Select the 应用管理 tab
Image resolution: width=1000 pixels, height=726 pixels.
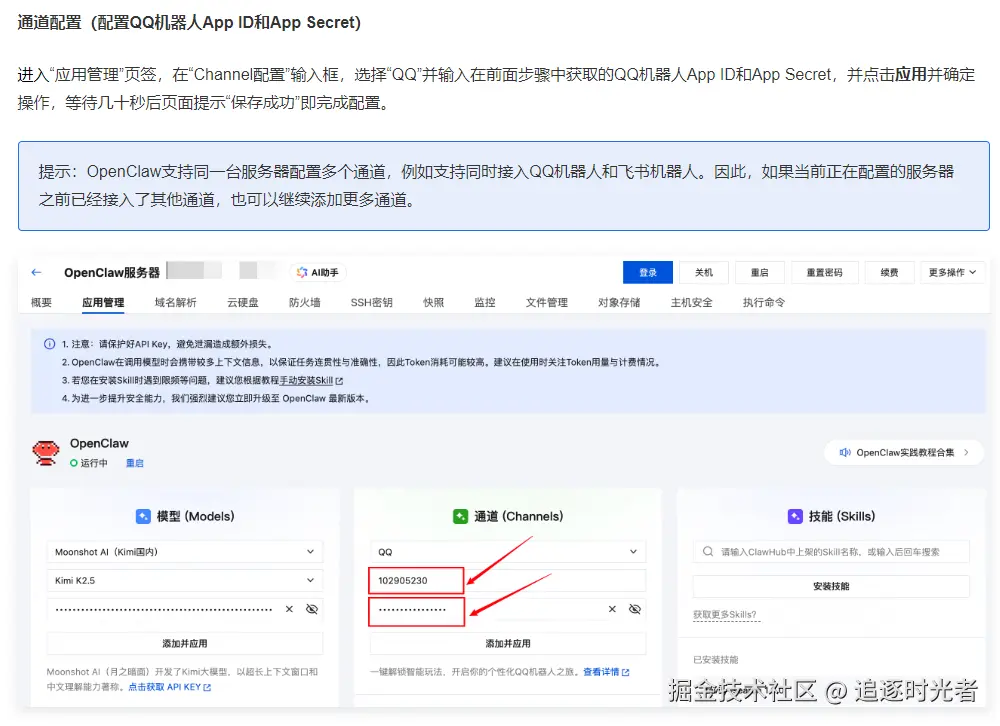tap(103, 302)
